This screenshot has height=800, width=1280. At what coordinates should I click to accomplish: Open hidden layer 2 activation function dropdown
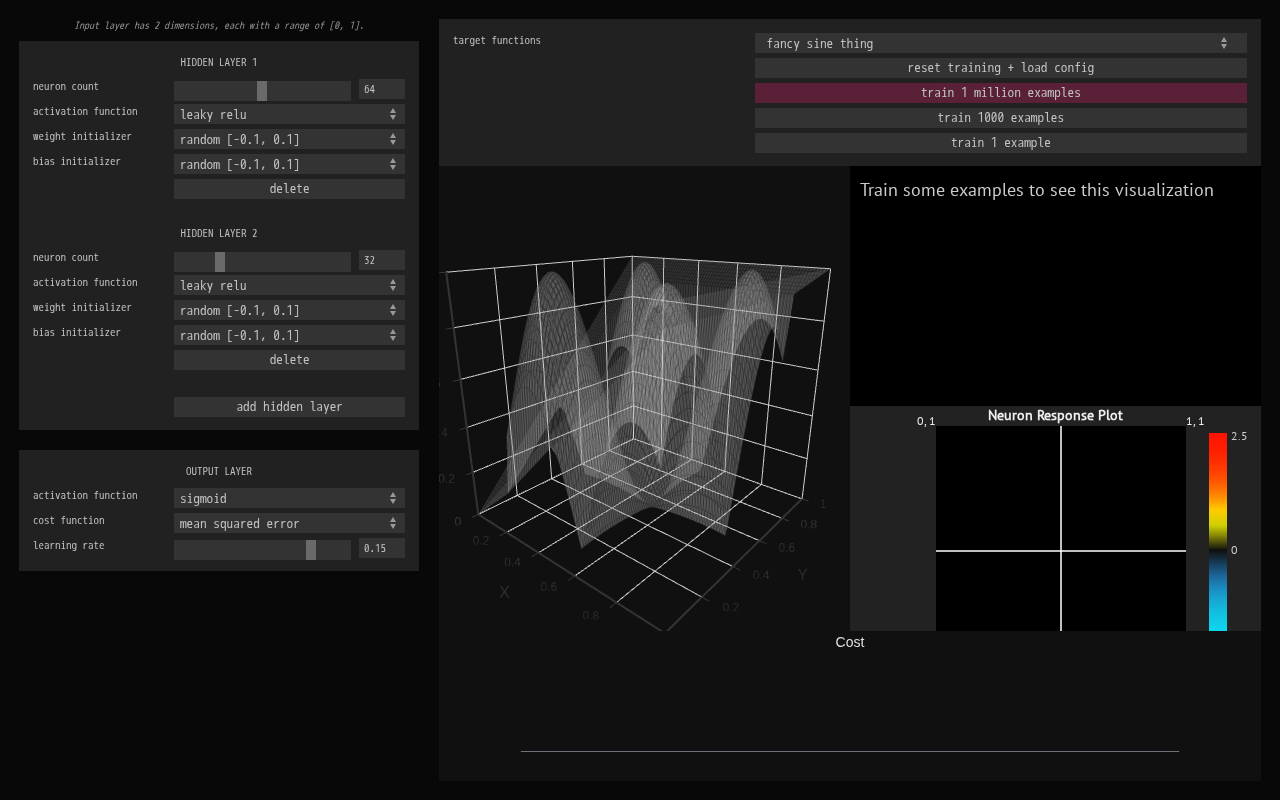(289, 285)
